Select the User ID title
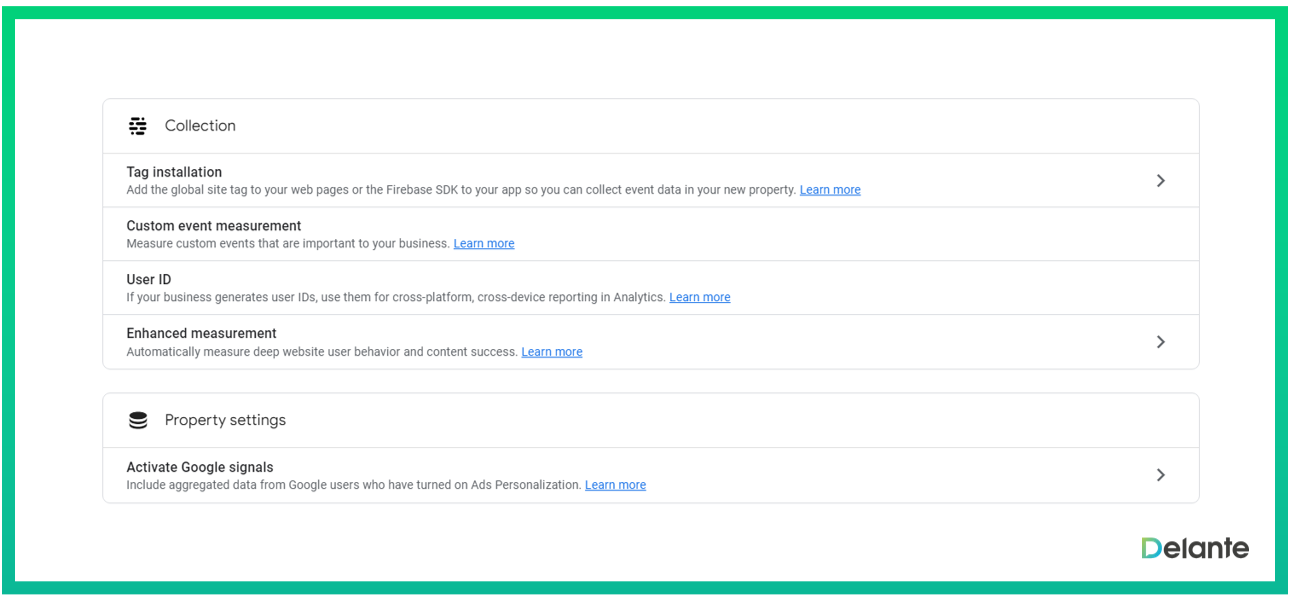This screenshot has height=596, width=1292. coord(149,280)
